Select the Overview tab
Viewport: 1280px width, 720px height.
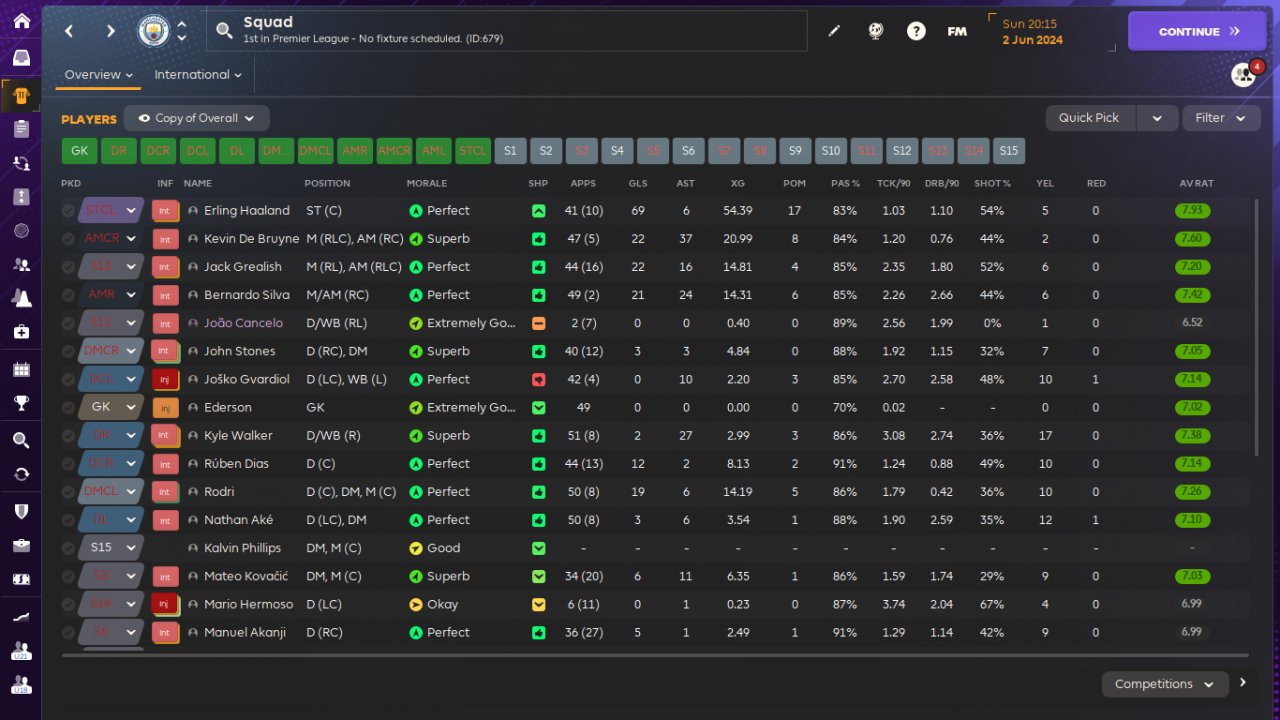(x=99, y=75)
